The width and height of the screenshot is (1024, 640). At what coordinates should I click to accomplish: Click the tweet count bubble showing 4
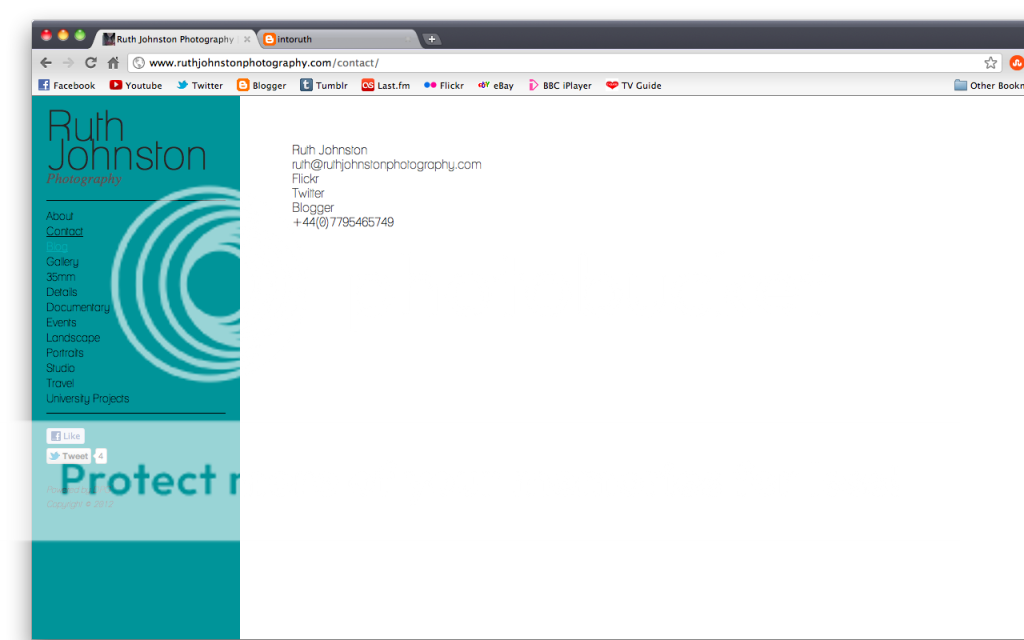point(101,456)
